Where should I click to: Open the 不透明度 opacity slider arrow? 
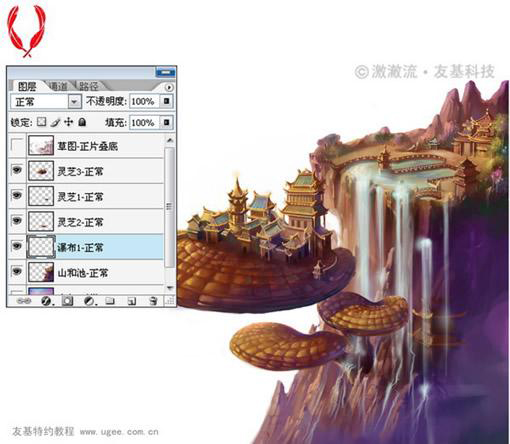pyautogui.click(x=167, y=101)
